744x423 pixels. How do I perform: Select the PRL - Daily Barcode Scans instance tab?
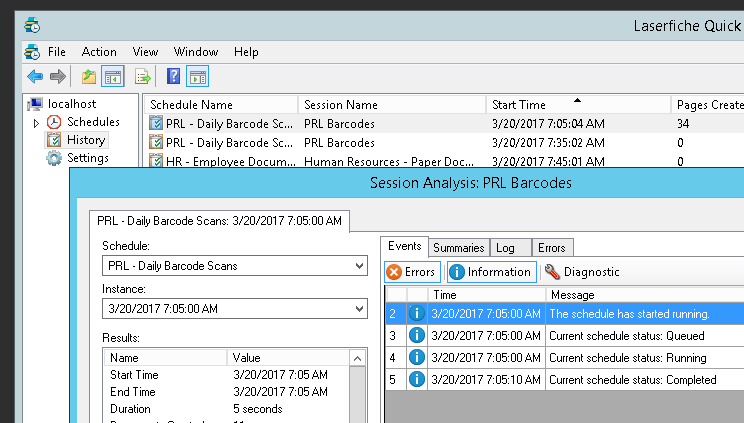[219, 221]
